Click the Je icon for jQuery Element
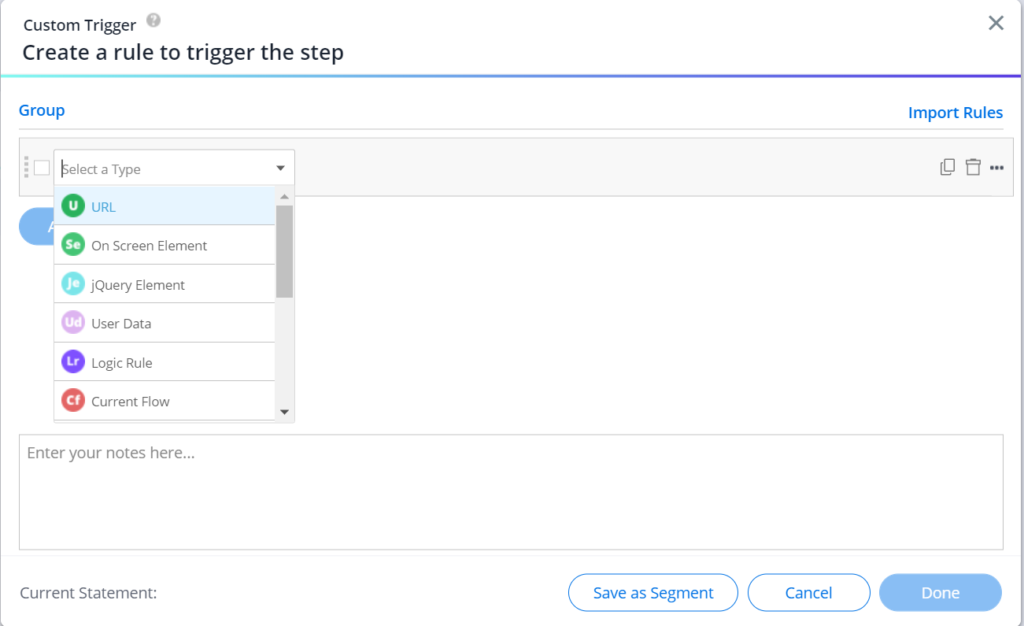 [x=73, y=284]
